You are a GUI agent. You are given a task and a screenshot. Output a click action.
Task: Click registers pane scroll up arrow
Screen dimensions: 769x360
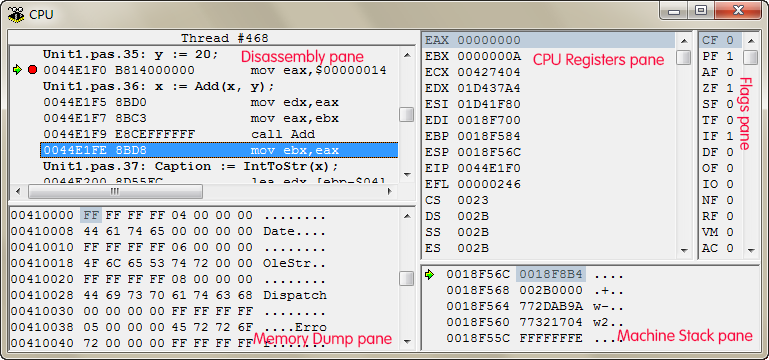pyautogui.click(x=684, y=40)
